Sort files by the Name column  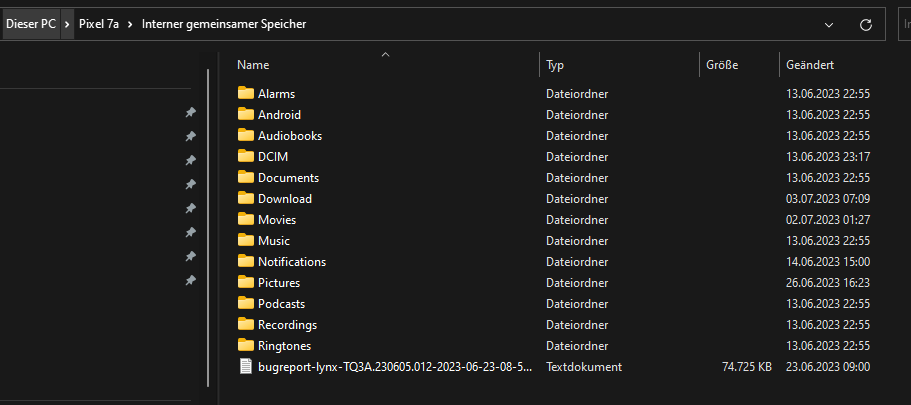tap(254, 65)
